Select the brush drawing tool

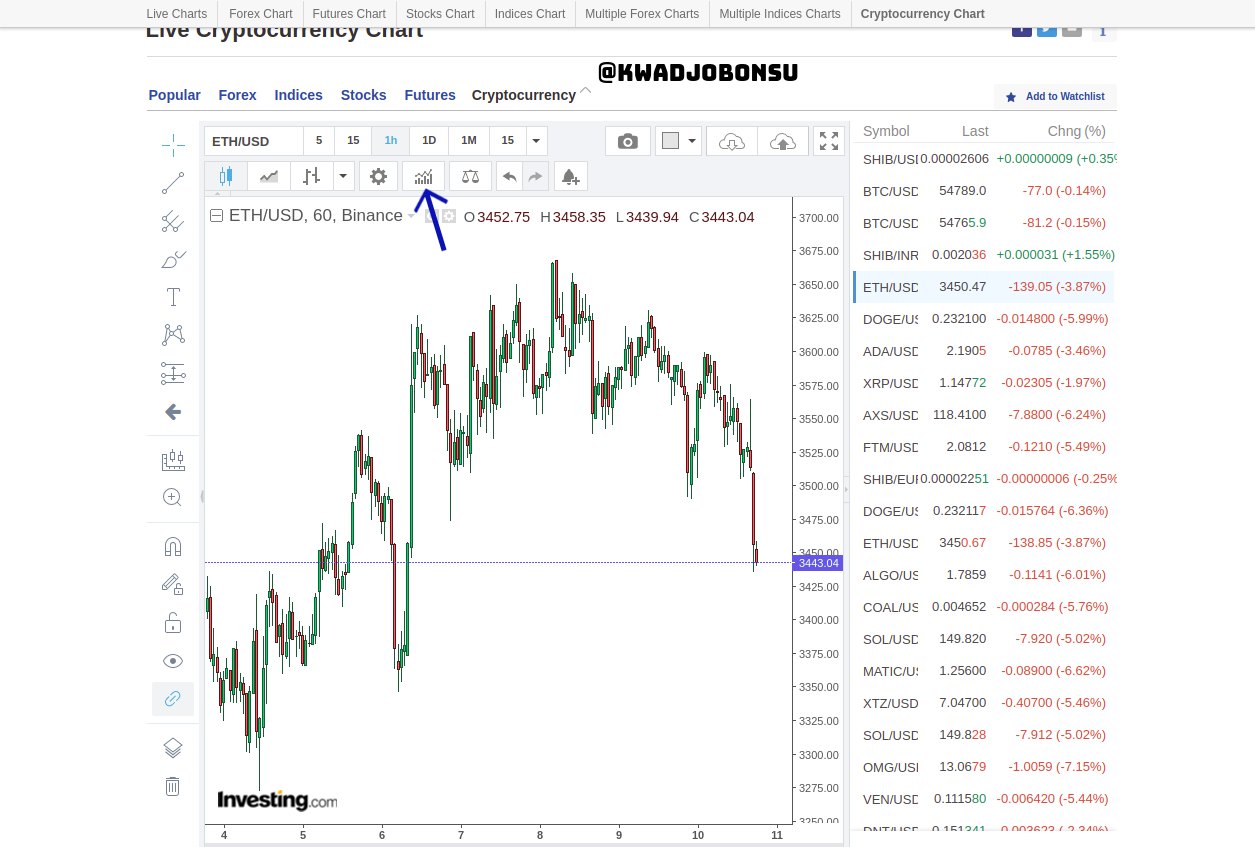[x=173, y=259]
